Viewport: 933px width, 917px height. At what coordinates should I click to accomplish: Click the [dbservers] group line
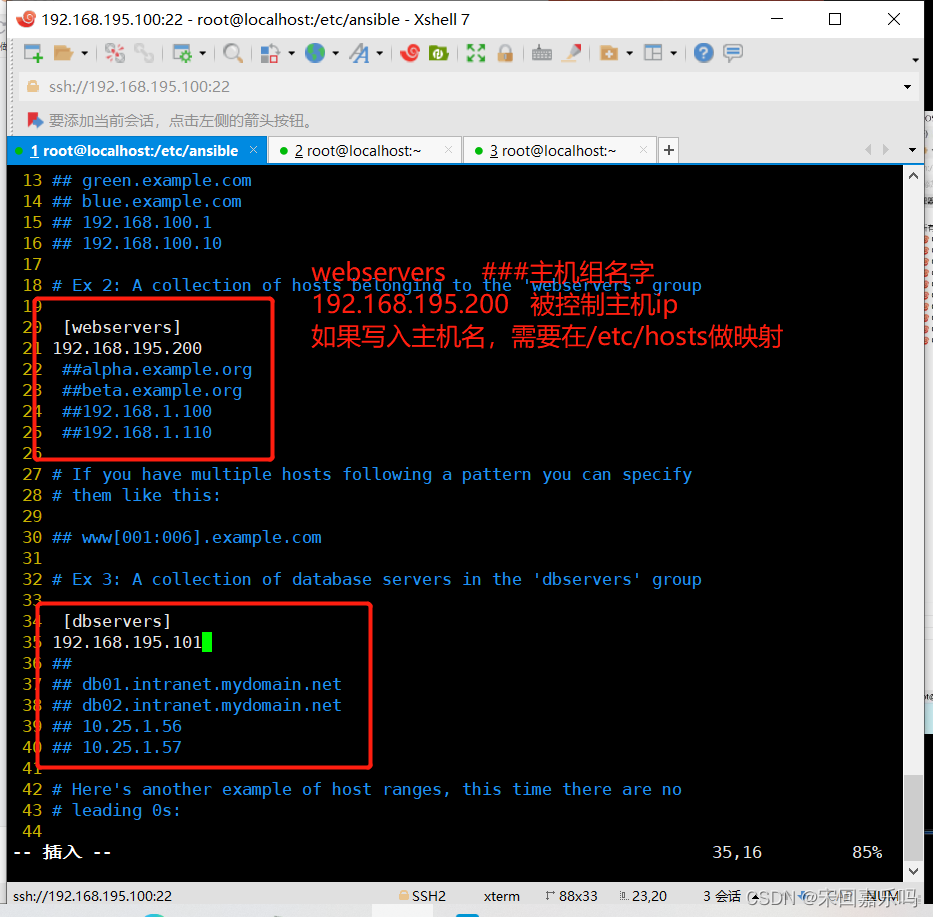coord(117,621)
